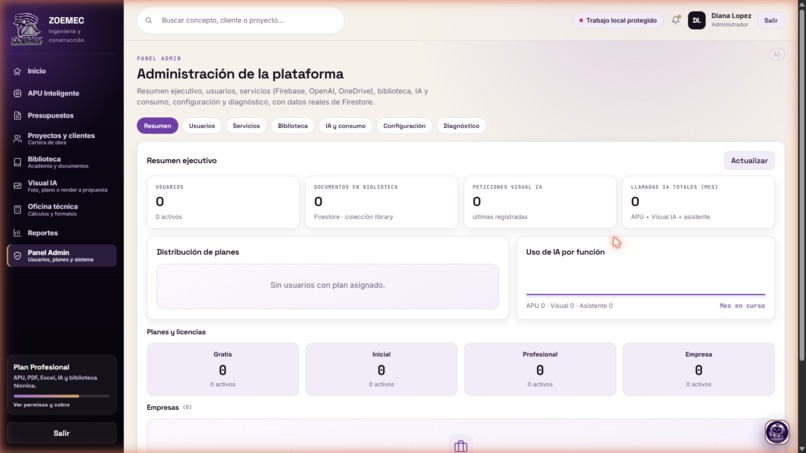This screenshot has height=453, width=806.
Task: Click the search magnifier icon
Action: coord(149,21)
